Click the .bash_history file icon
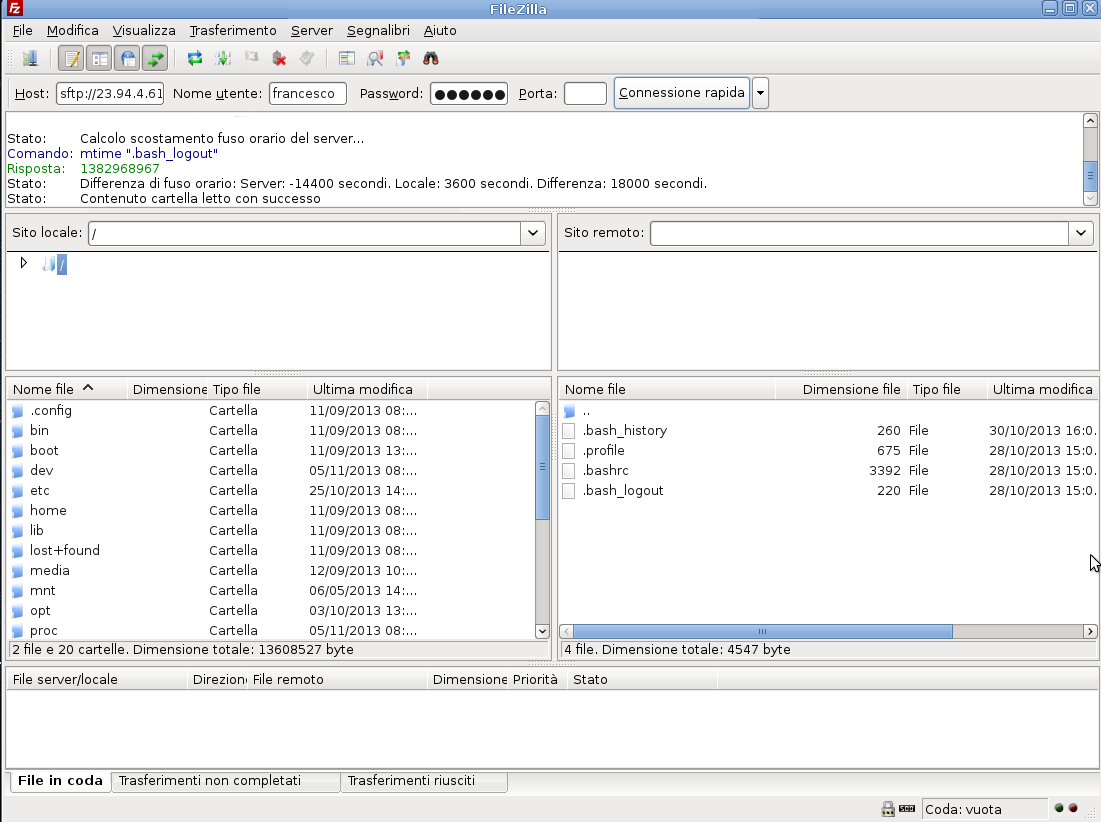The height and width of the screenshot is (822, 1101). tap(569, 430)
